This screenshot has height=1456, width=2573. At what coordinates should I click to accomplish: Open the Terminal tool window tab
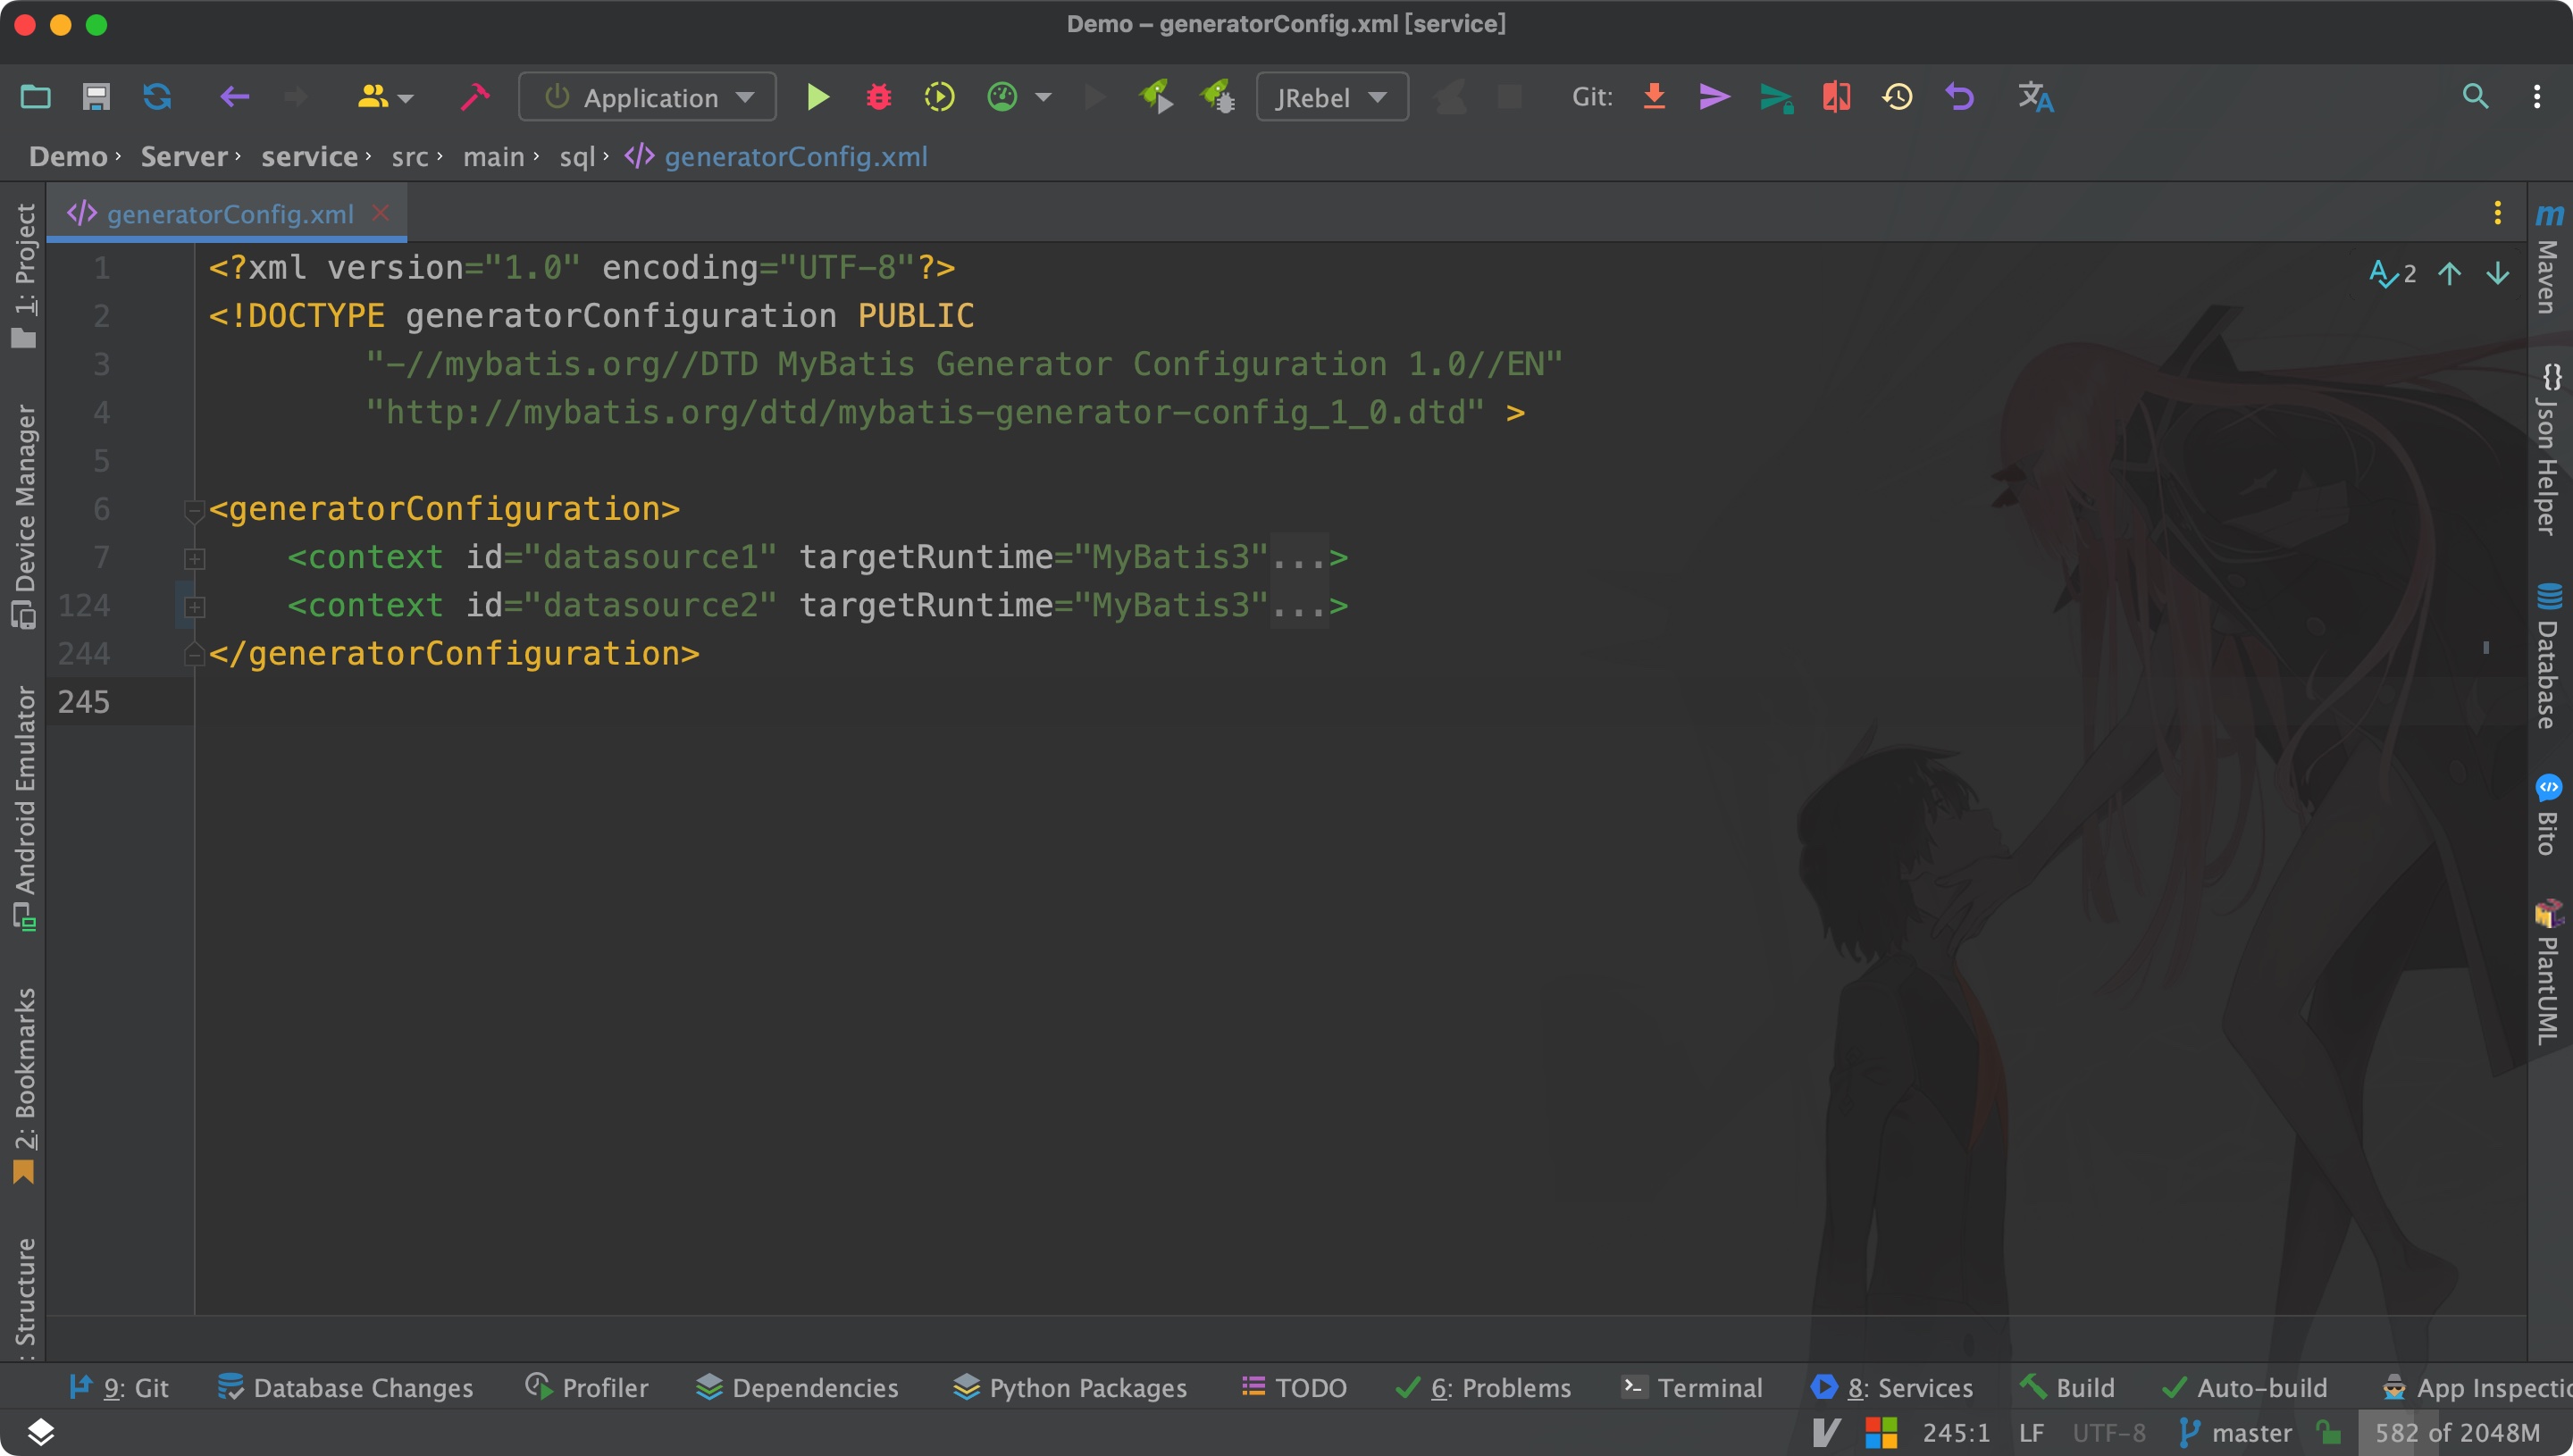1692,1387
